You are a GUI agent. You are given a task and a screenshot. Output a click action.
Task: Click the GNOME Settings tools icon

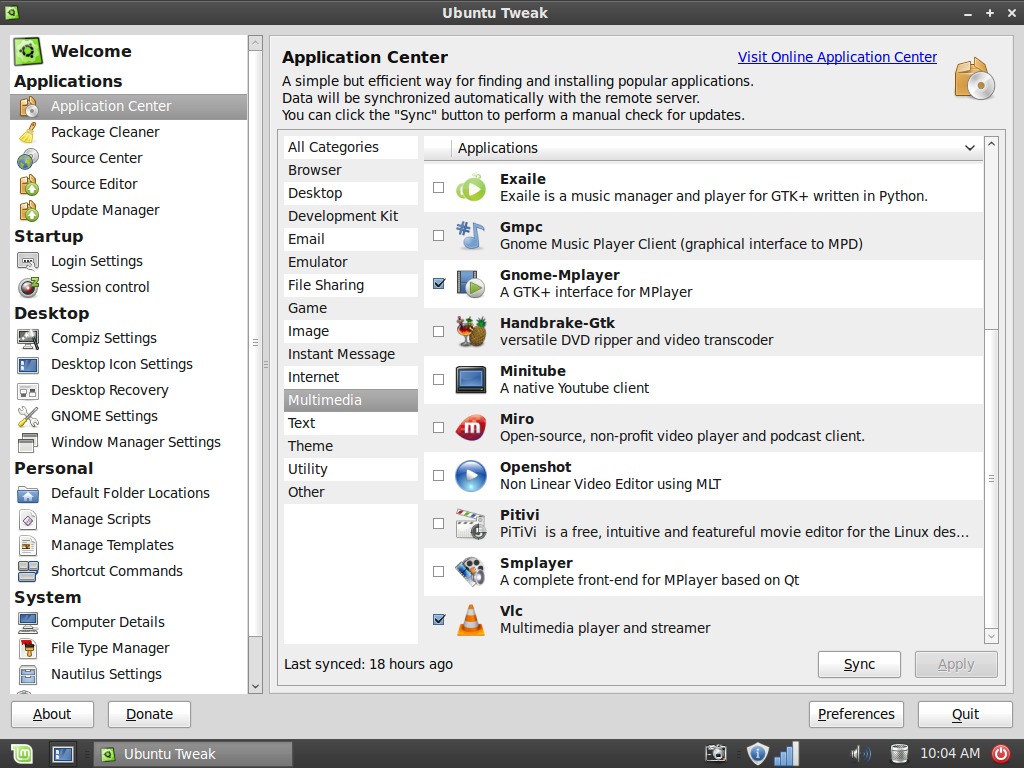[x=28, y=417]
